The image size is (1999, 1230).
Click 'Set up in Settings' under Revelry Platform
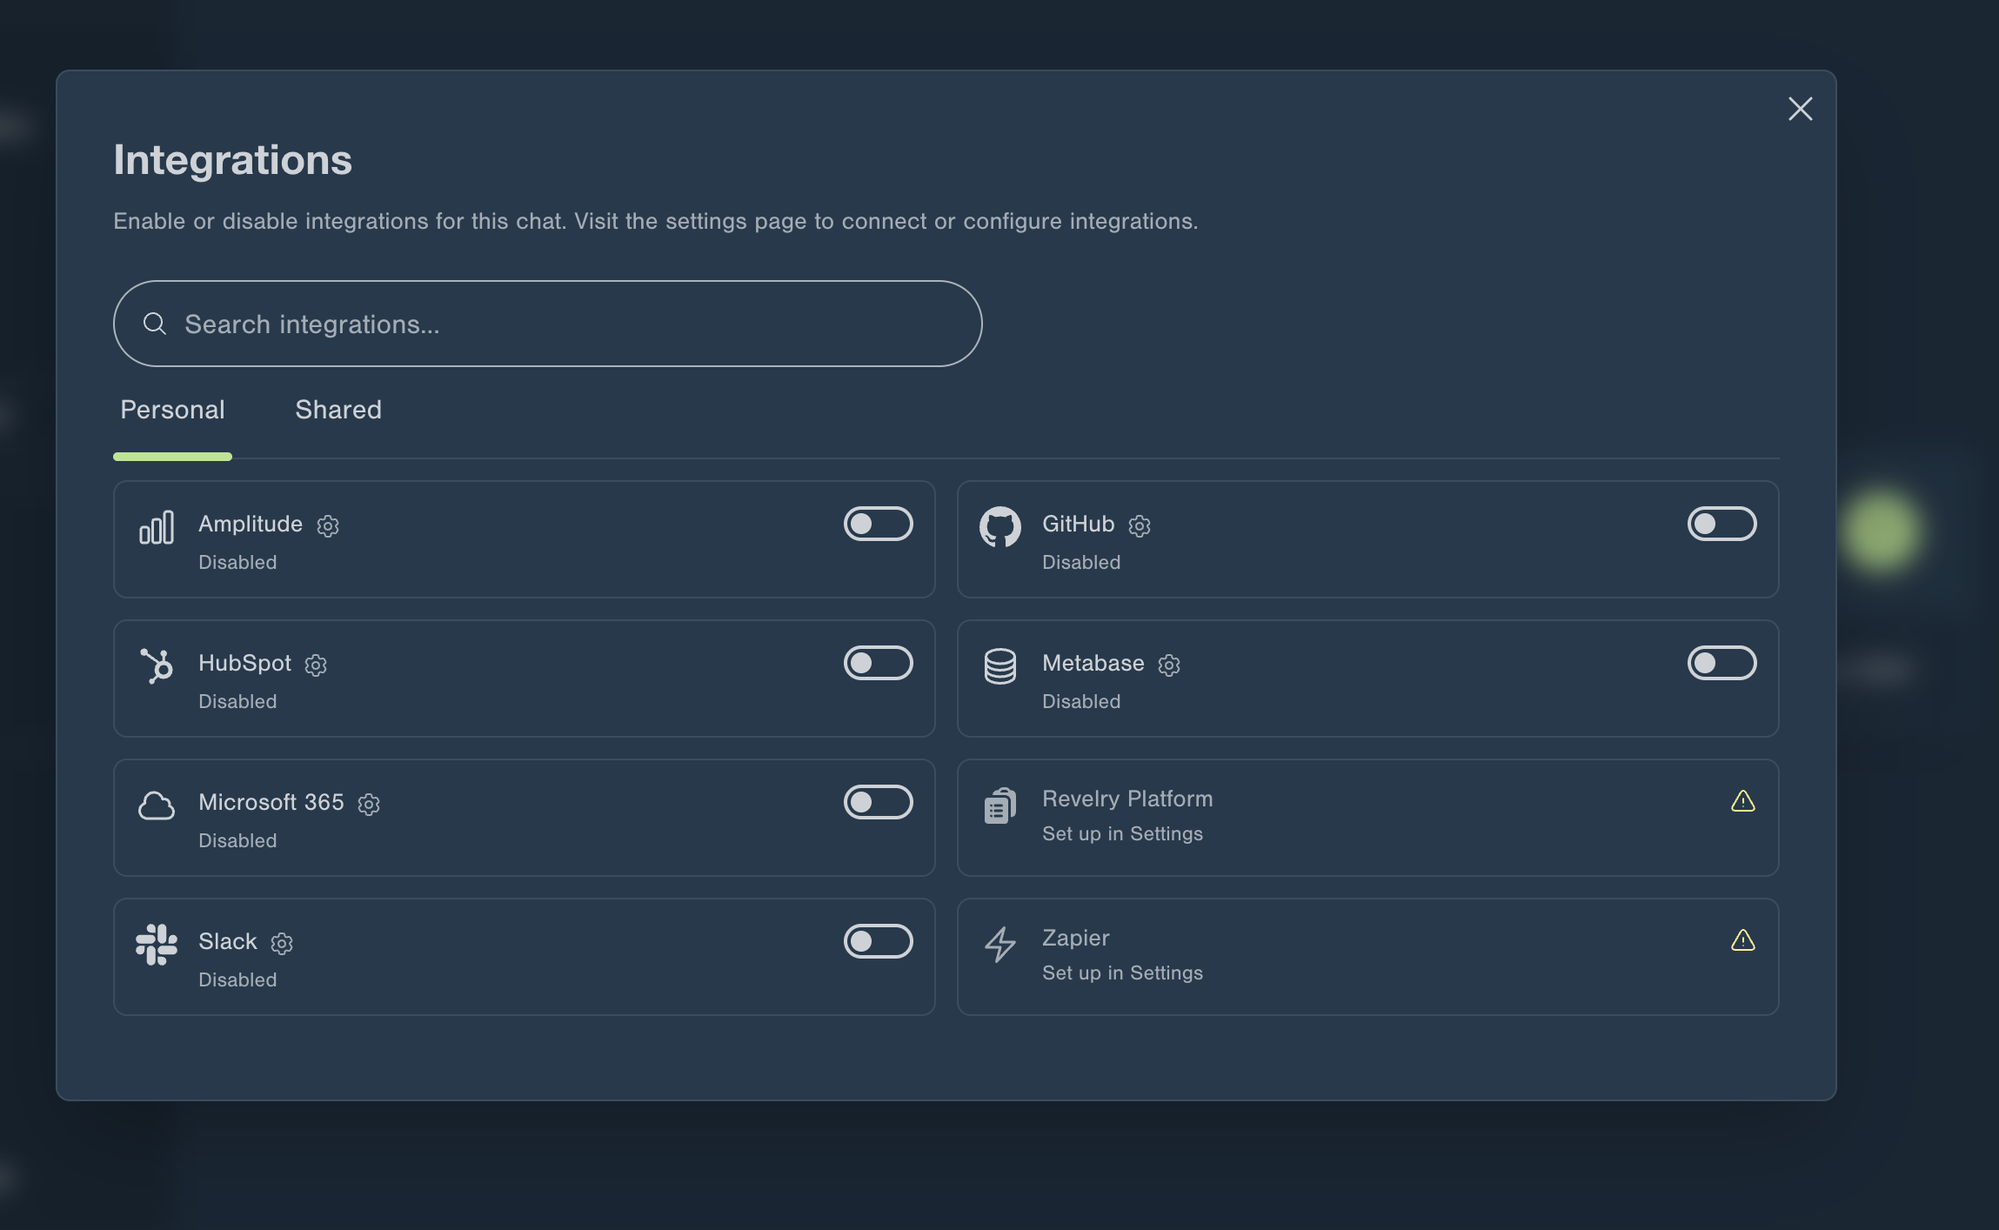[1122, 833]
